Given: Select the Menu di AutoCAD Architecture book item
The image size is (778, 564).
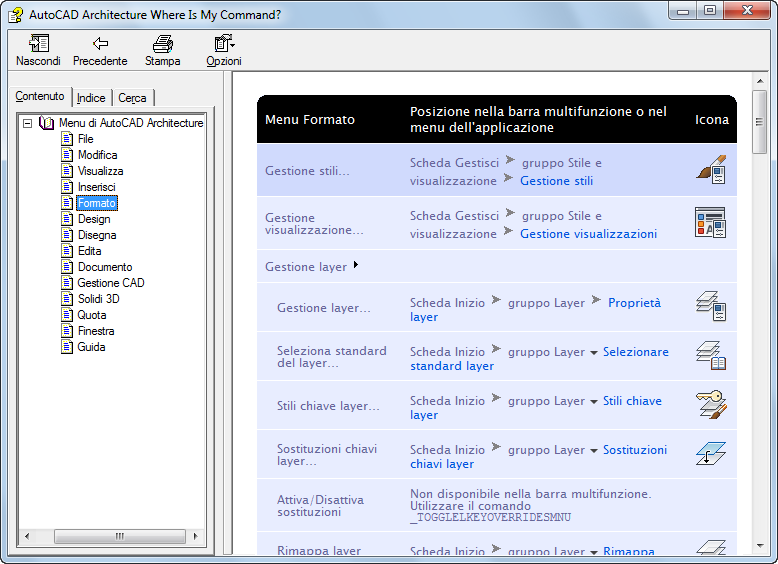Looking at the screenshot, I should (131, 123).
